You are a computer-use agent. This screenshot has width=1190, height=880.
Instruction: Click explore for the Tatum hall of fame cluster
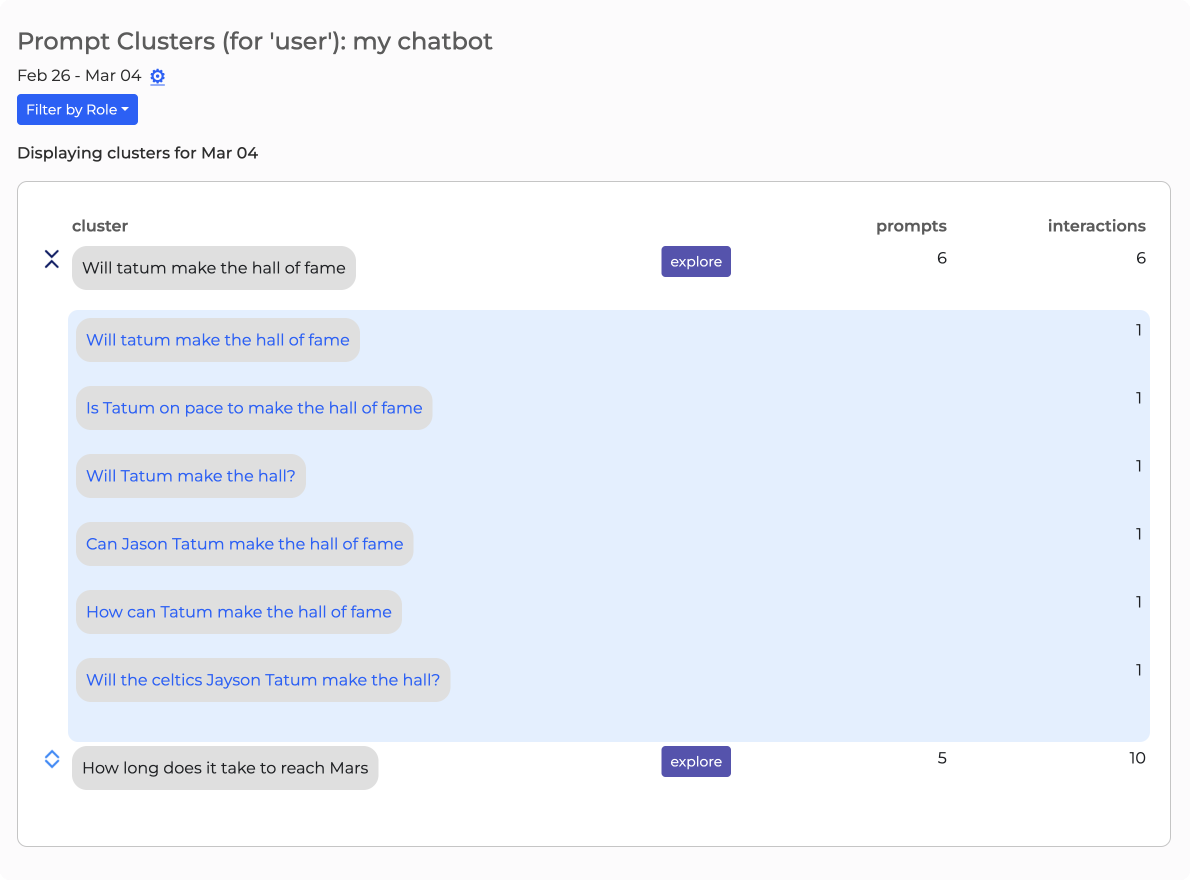[695, 262]
